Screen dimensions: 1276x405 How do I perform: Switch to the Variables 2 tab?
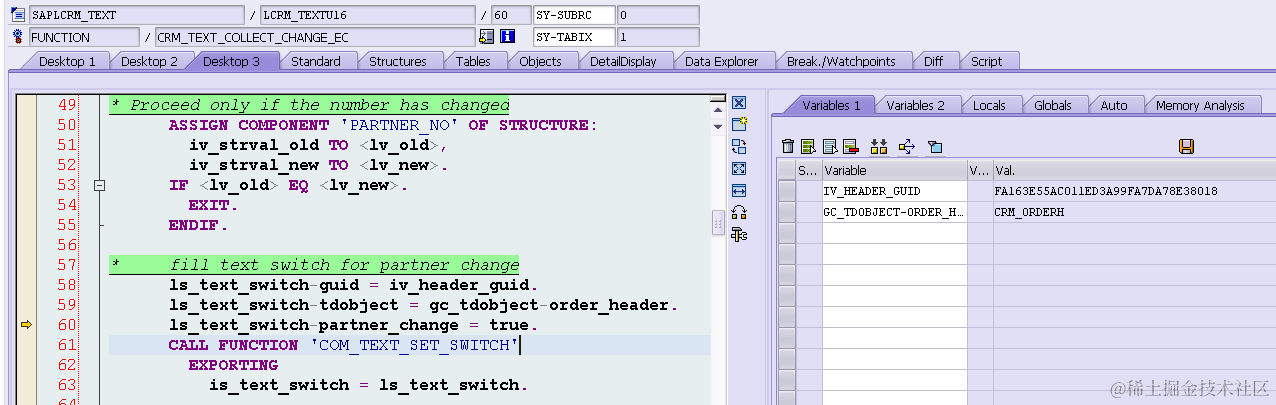[x=915, y=105]
